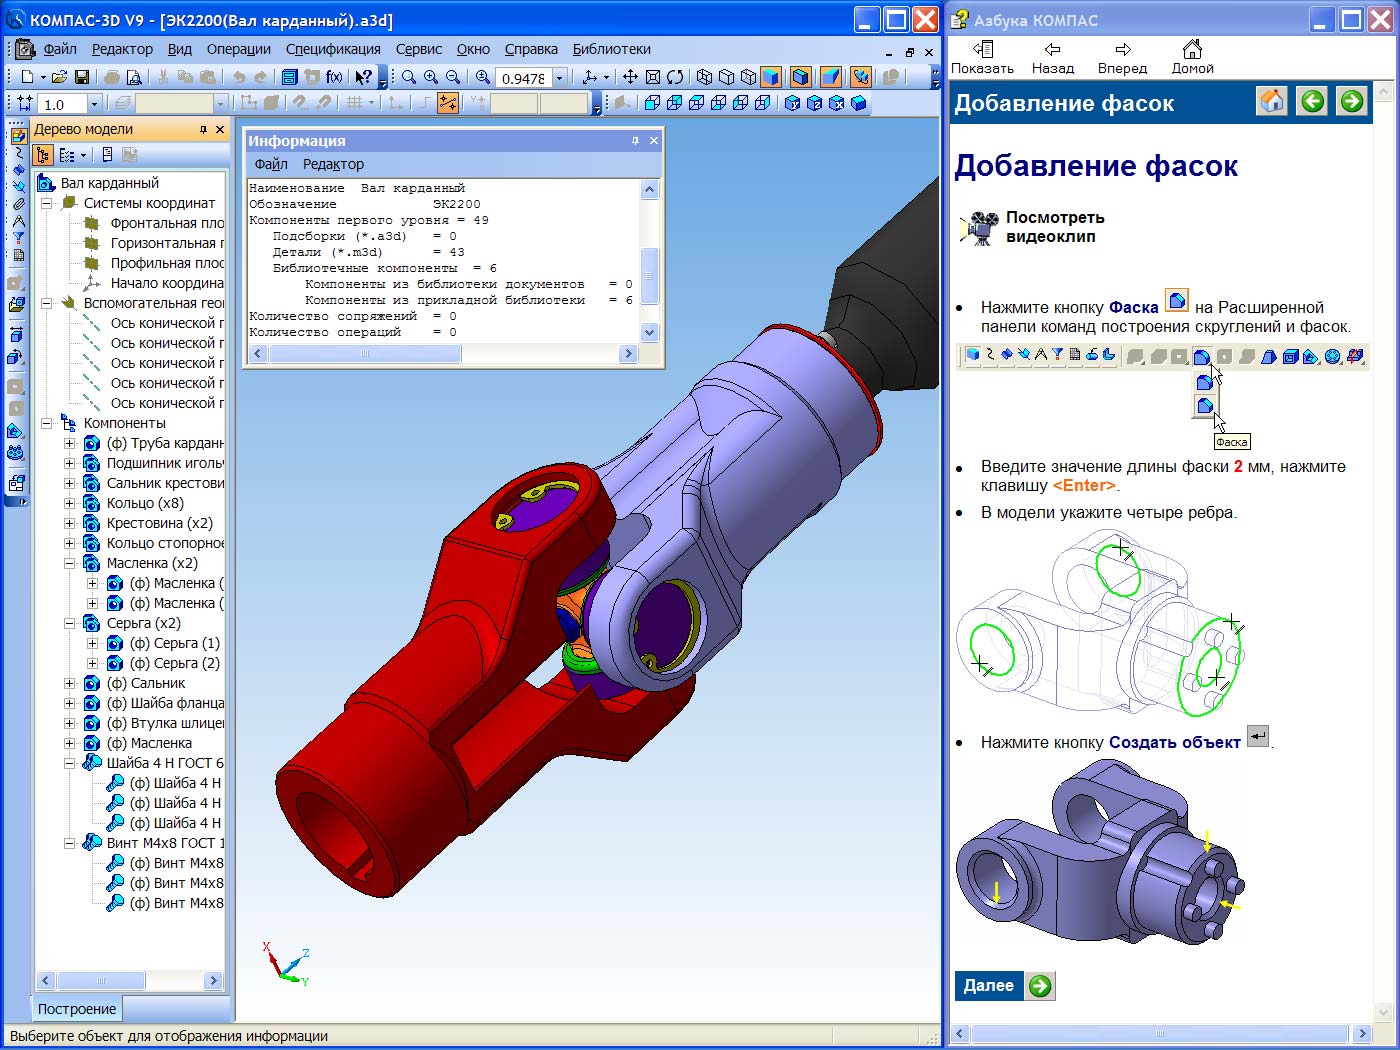This screenshot has height=1050, width=1400.
Task: Toggle shaded display mode
Action: pyautogui.click(x=770, y=77)
